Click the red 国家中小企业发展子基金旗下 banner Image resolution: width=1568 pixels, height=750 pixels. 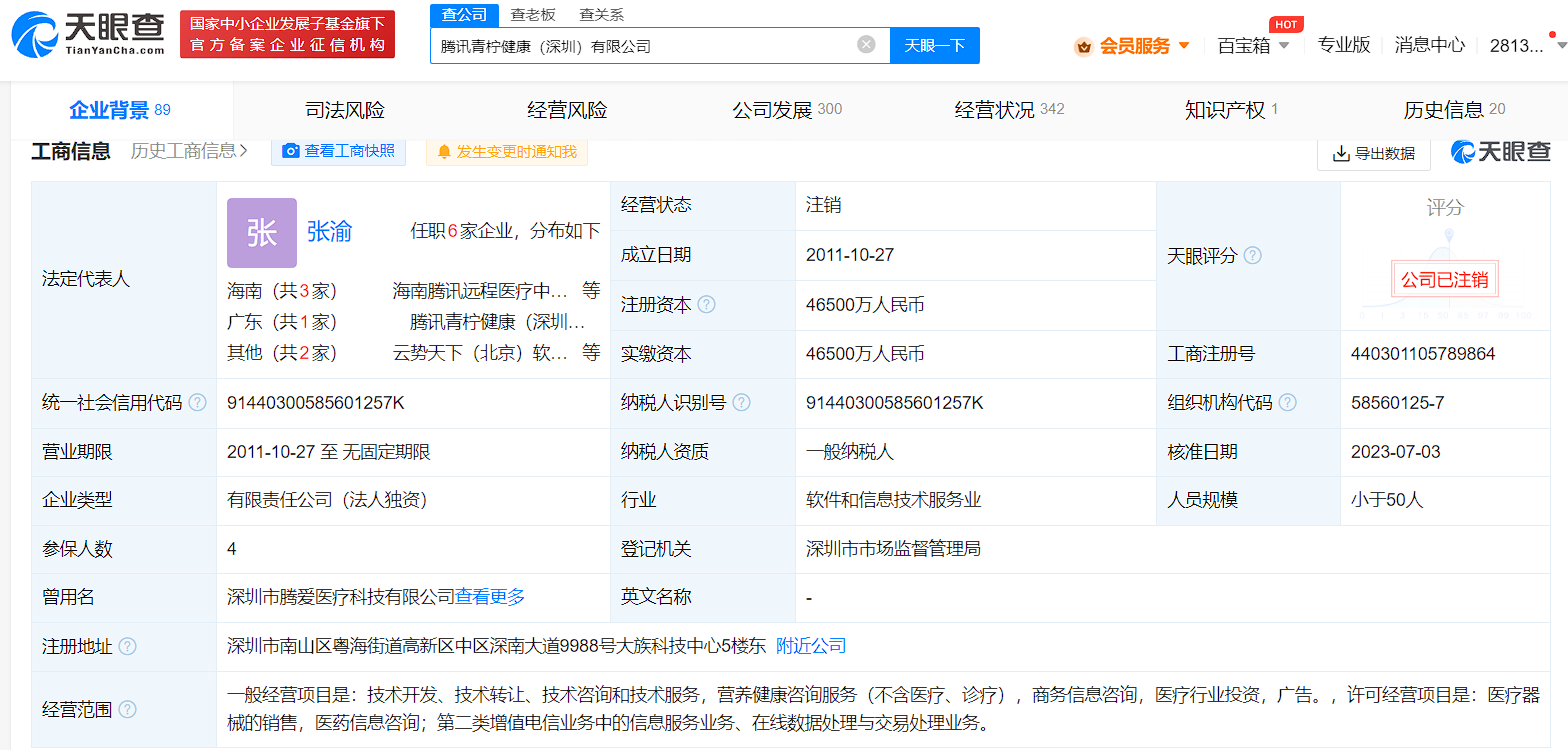coord(288,34)
